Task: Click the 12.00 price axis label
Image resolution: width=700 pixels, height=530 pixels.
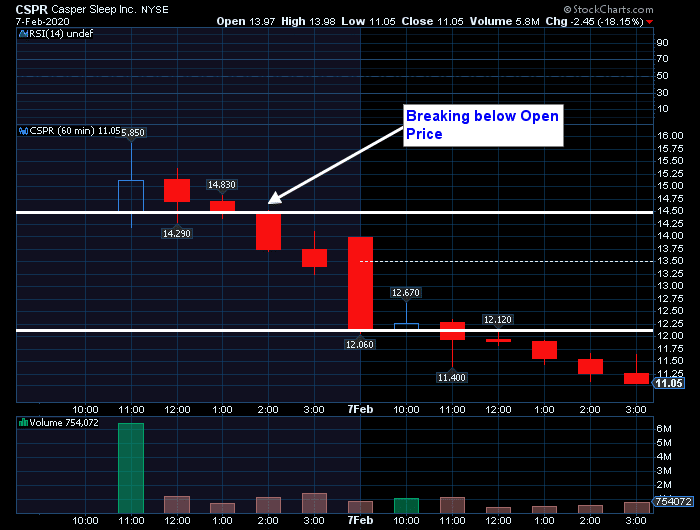Action: 671,336
